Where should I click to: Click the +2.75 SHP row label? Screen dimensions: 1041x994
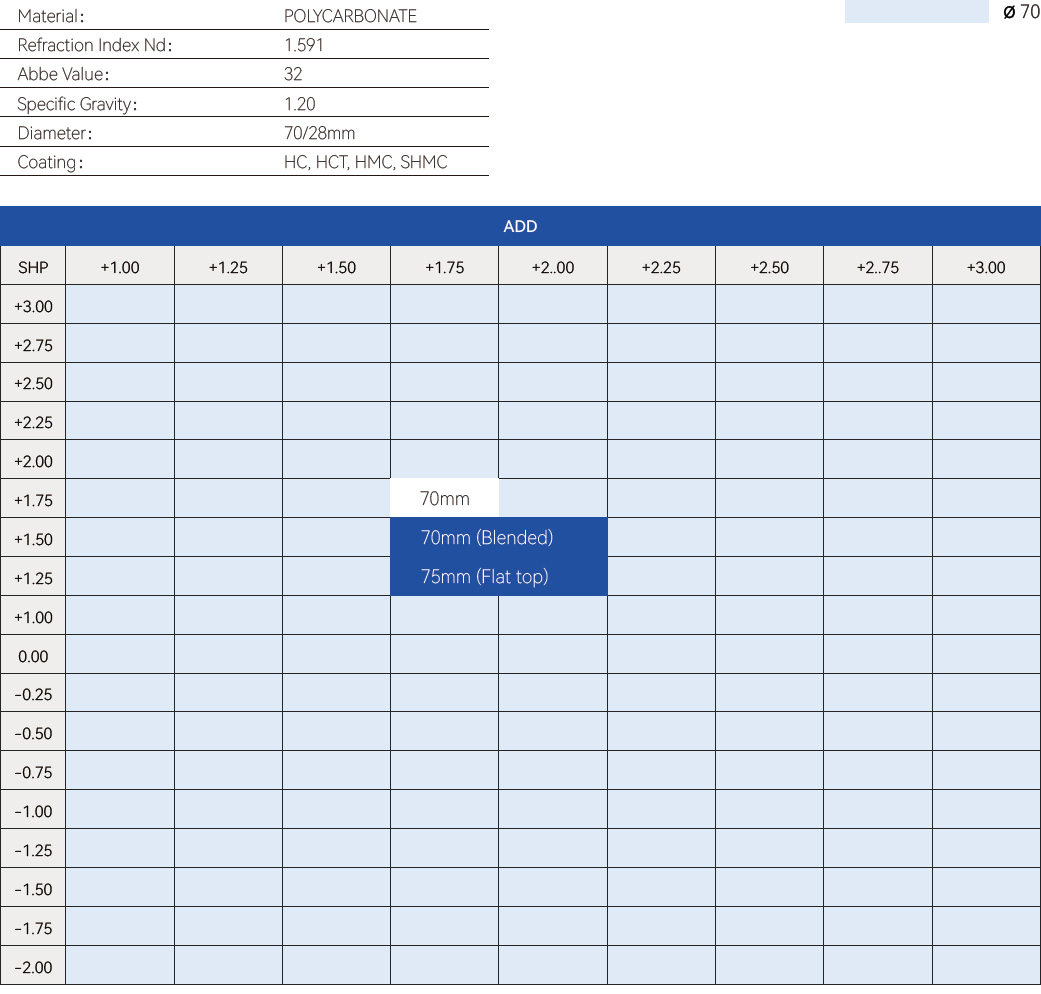coord(33,345)
